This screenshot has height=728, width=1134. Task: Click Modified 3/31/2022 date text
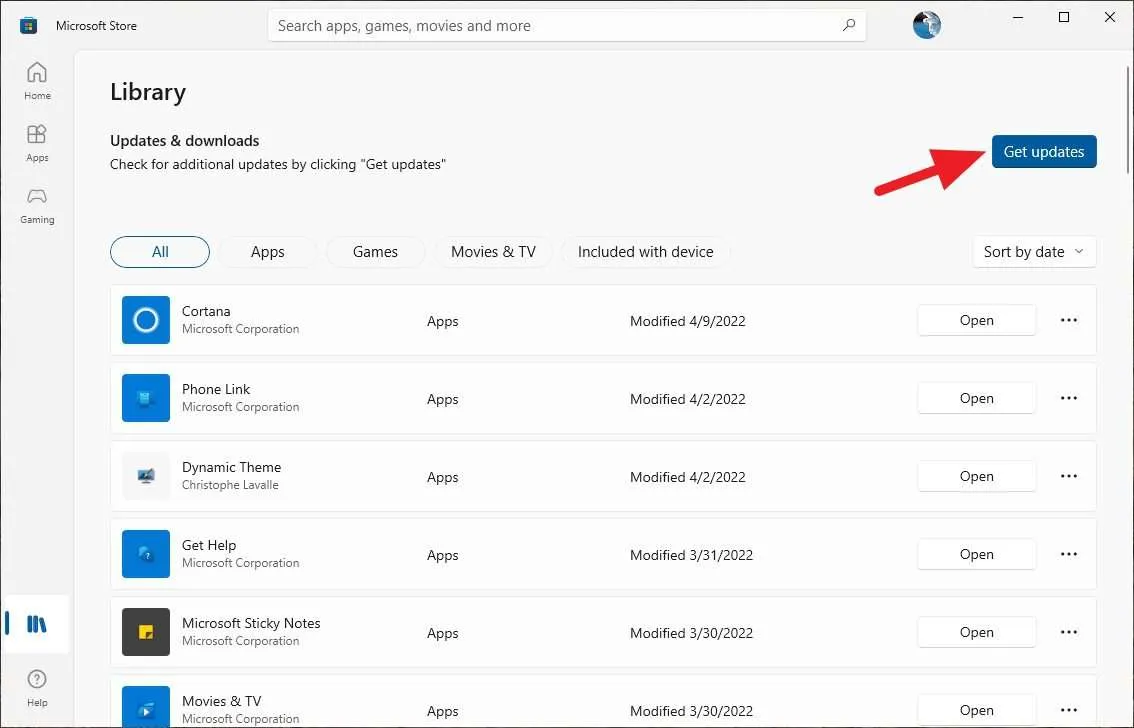tap(691, 555)
